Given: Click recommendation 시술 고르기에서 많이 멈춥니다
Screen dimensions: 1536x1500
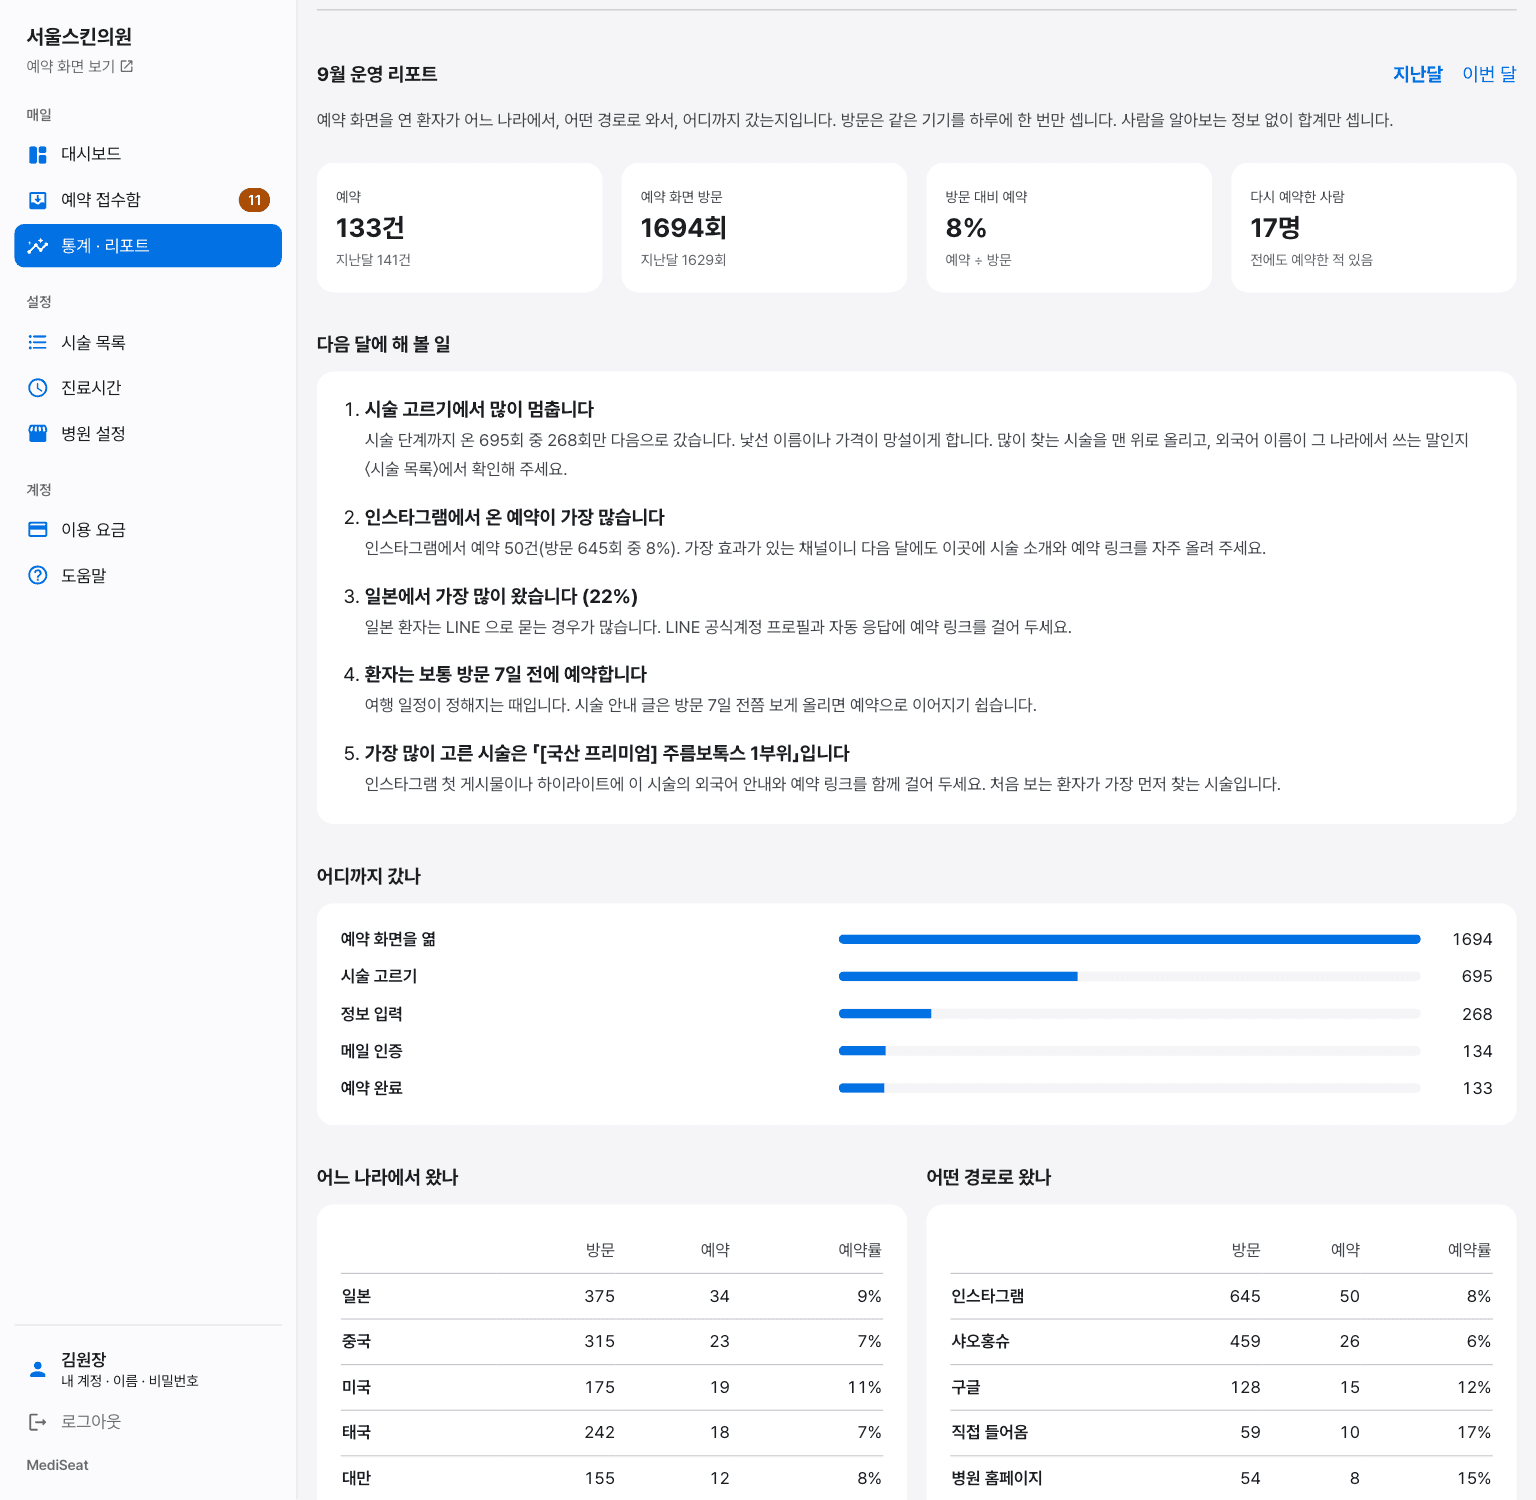Looking at the screenshot, I should 479,409.
